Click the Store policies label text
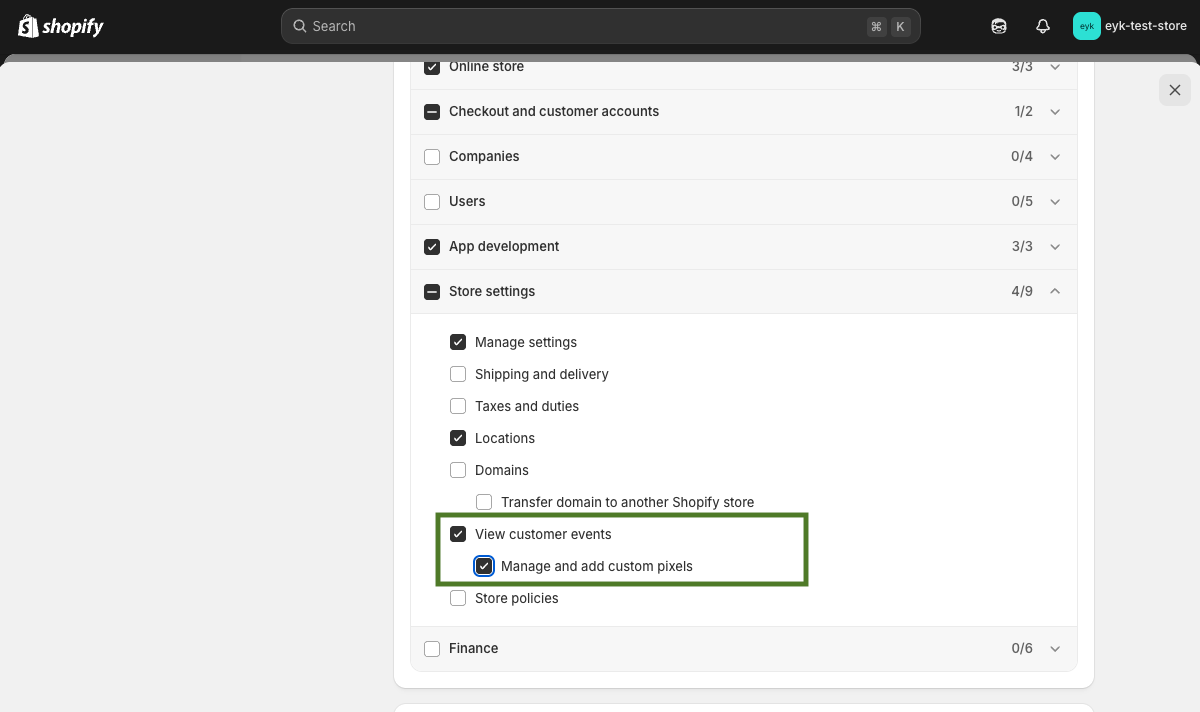Image resolution: width=1200 pixels, height=712 pixels. click(x=517, y=598)
